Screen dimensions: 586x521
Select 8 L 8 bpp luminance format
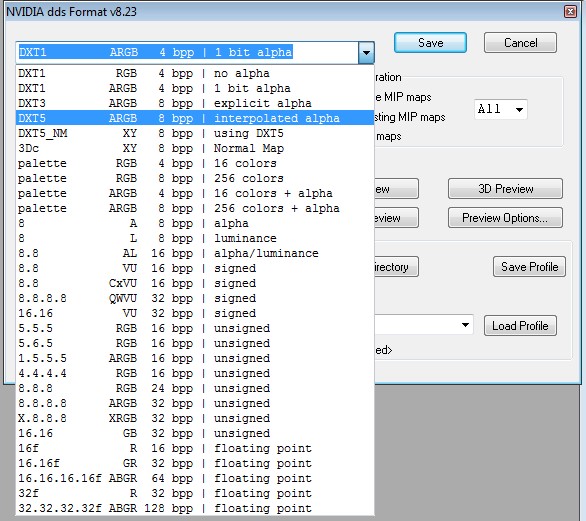click(x=195, y=238)
